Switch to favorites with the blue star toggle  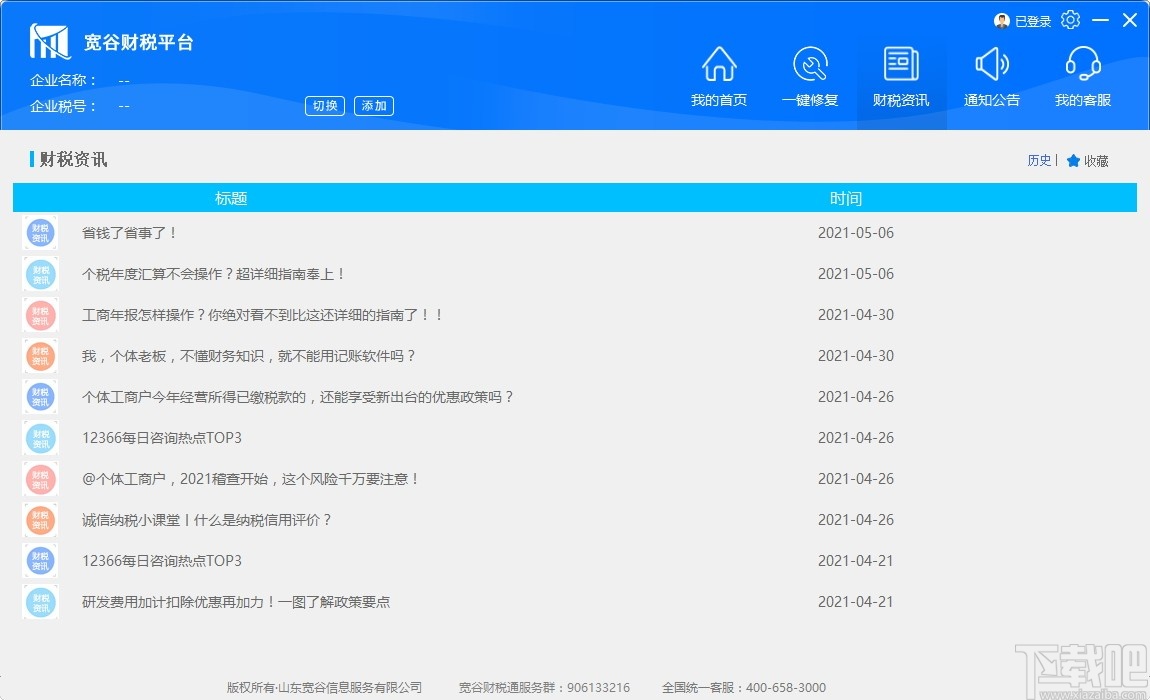click(1072, 160)
